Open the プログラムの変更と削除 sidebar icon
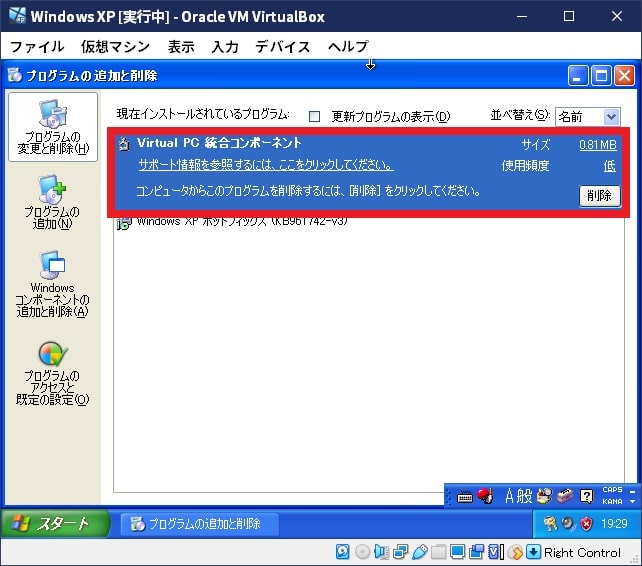Screen dimensions: 642x566 point(53,127)
